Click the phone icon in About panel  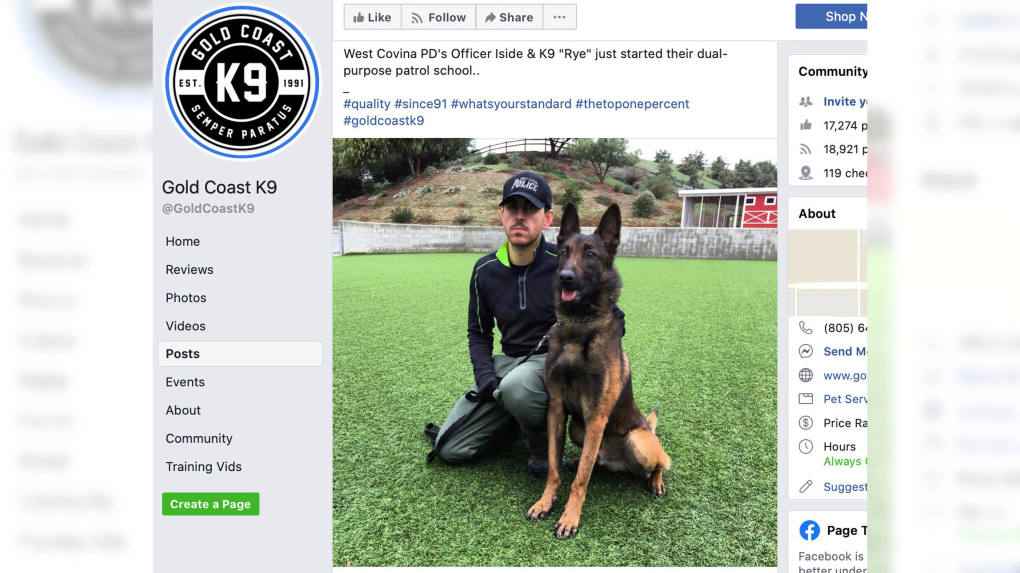806,328
